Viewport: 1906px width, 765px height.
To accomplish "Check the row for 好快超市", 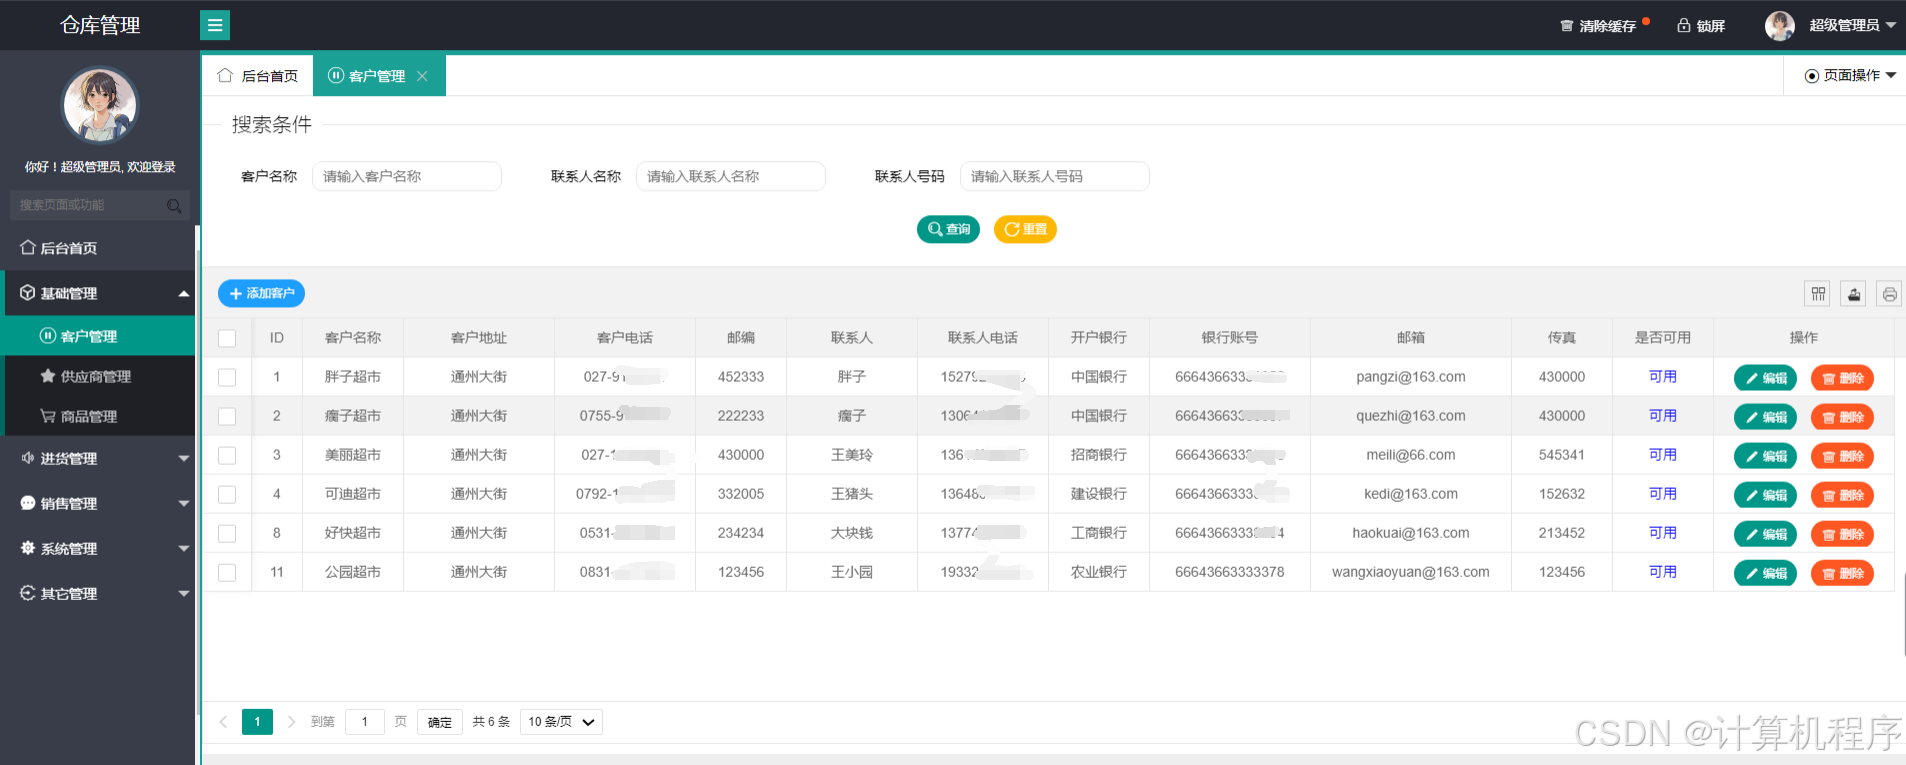I will point(227,533).
